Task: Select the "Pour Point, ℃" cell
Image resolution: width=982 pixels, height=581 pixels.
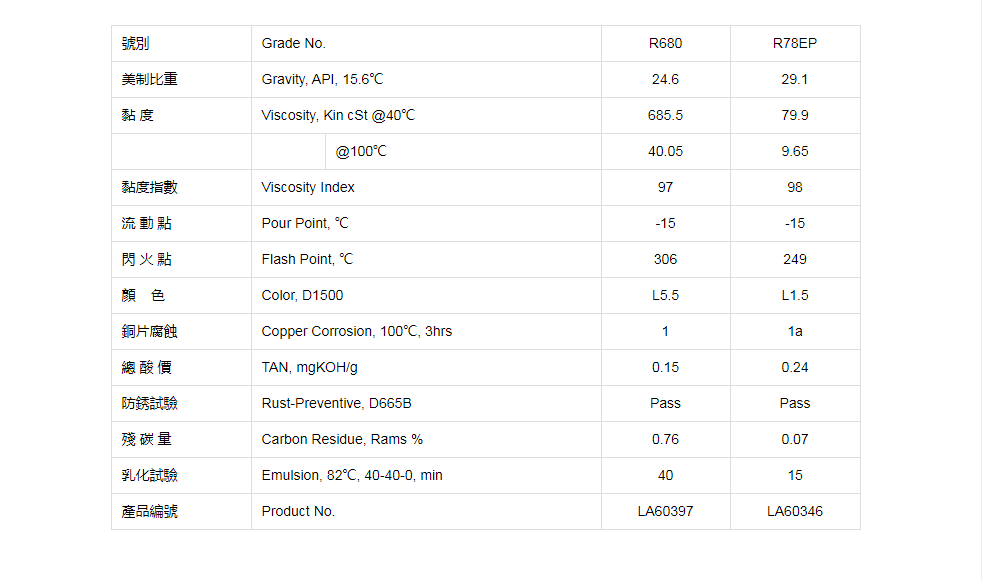Action: [305, 223]
